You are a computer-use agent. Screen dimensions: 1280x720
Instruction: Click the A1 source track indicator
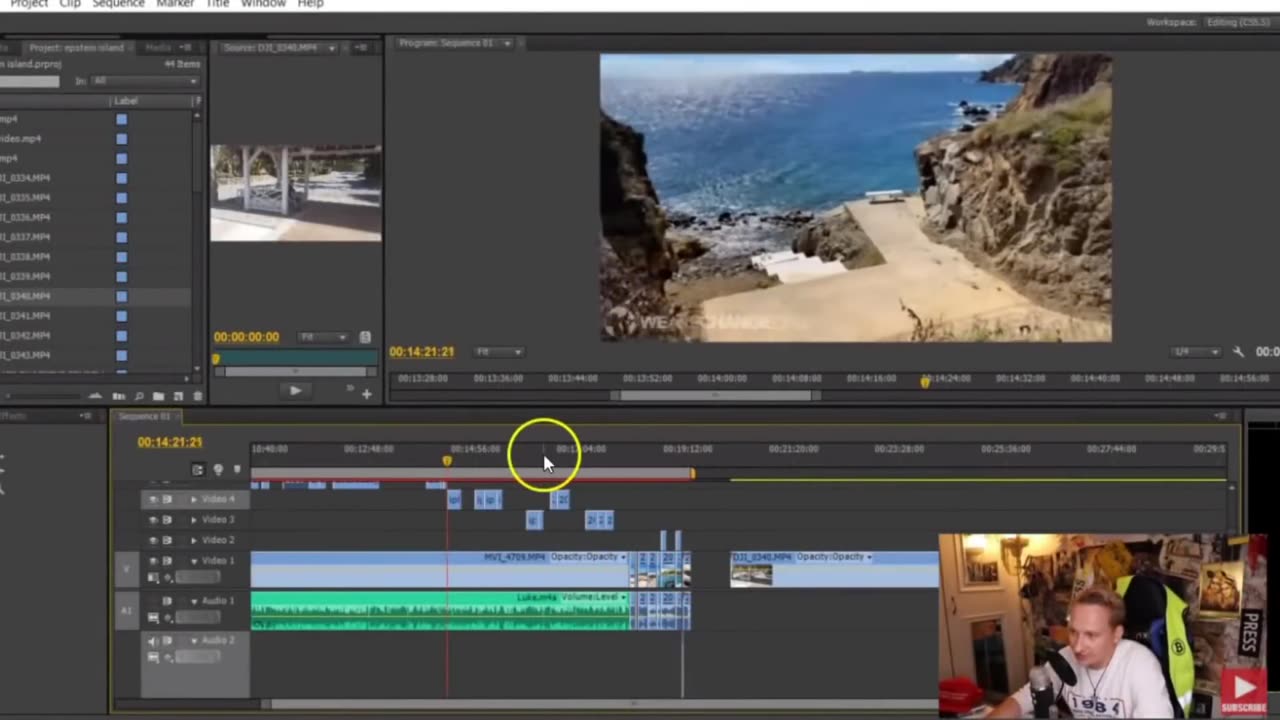click(126, 610)
